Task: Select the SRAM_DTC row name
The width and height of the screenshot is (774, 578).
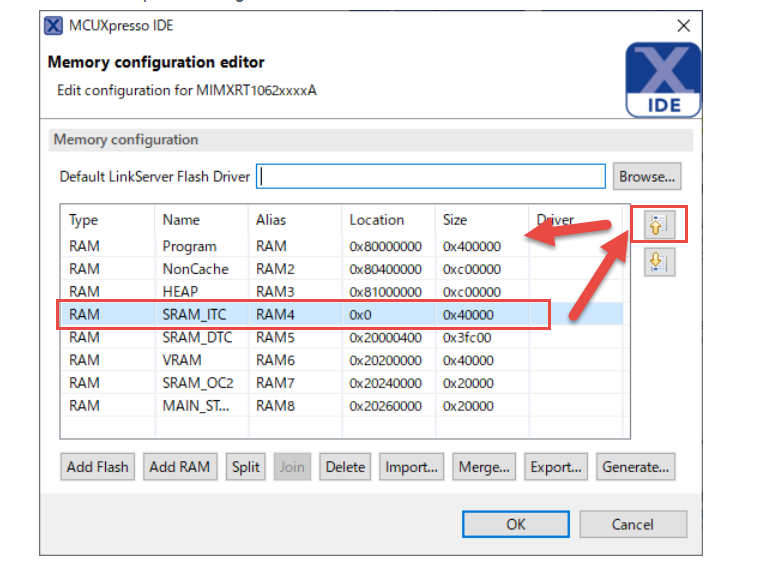Action: [x=197, y=337]
